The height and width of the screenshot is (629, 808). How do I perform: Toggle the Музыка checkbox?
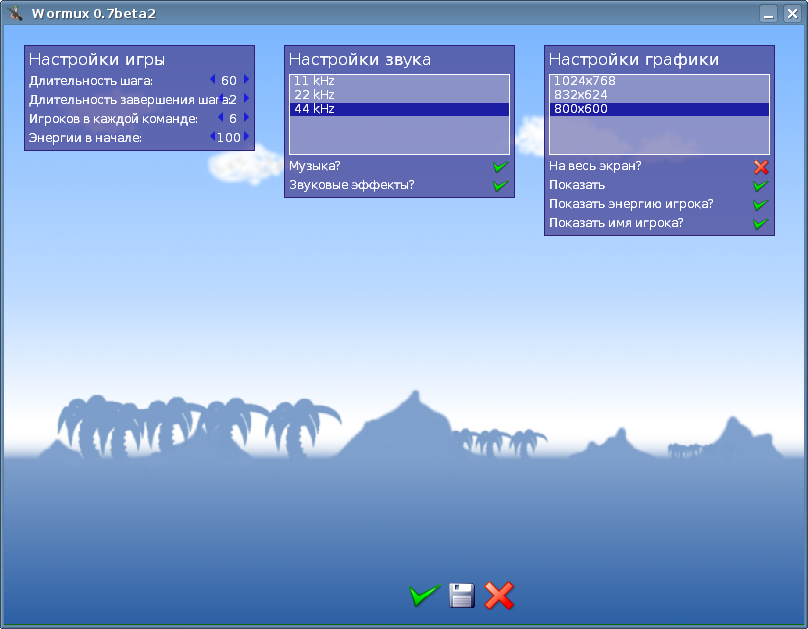pyautogui.click(x=500, y=166)
